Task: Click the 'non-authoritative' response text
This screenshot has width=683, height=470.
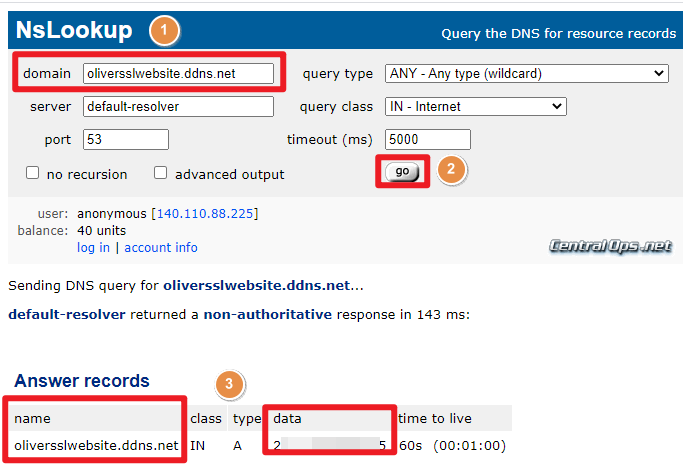Action: coord(267,314)
